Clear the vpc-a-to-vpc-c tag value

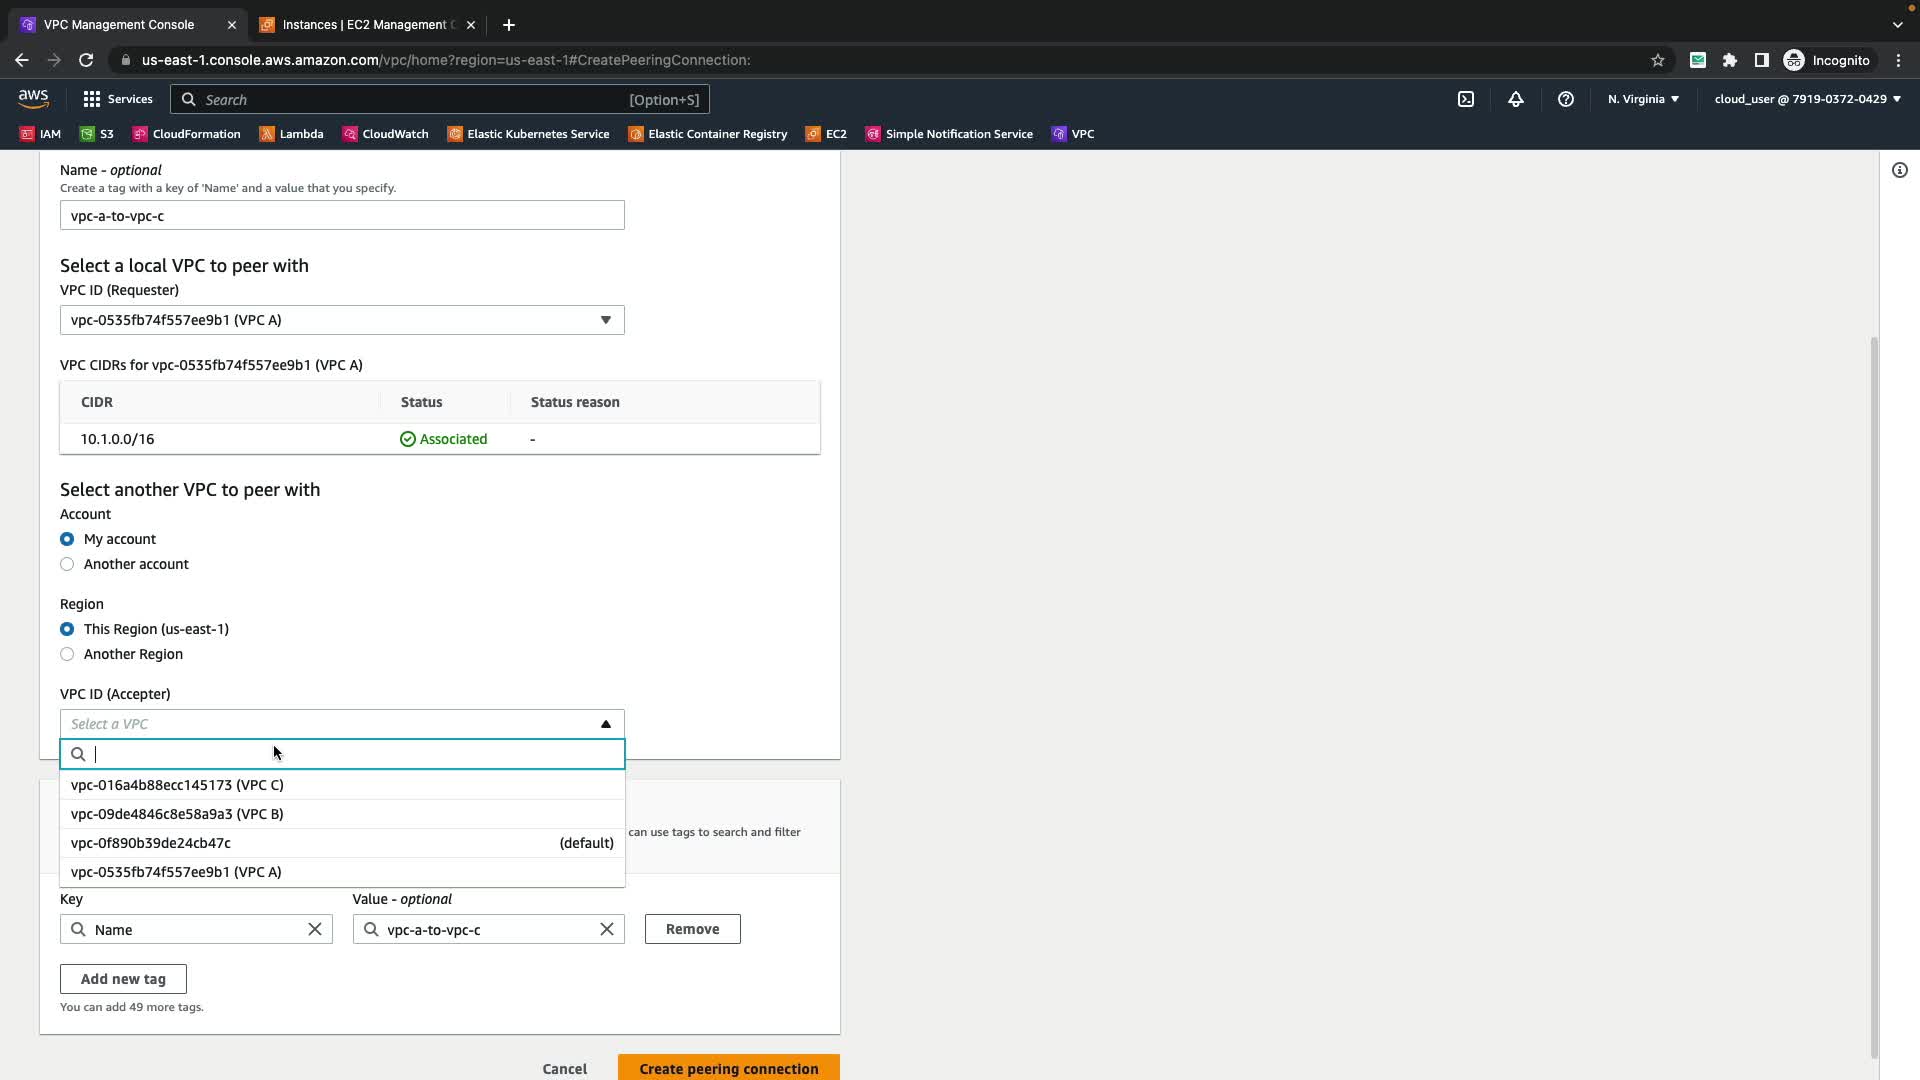[x=606, y=929]
